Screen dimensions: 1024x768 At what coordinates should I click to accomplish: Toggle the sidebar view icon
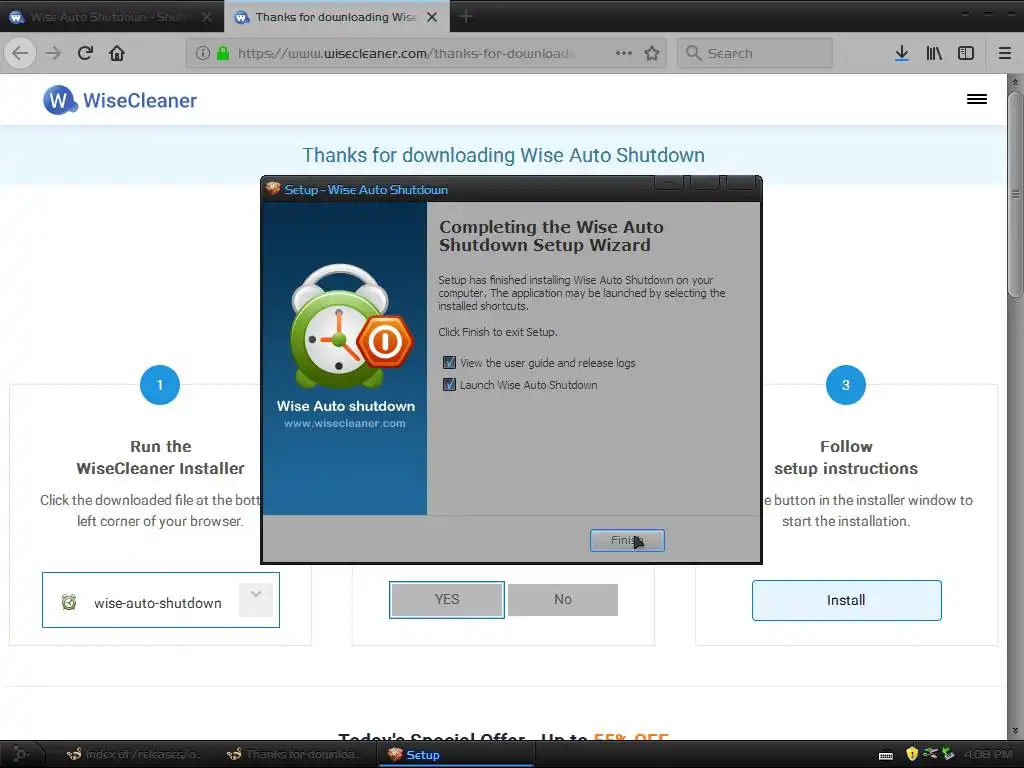point(966,53)
